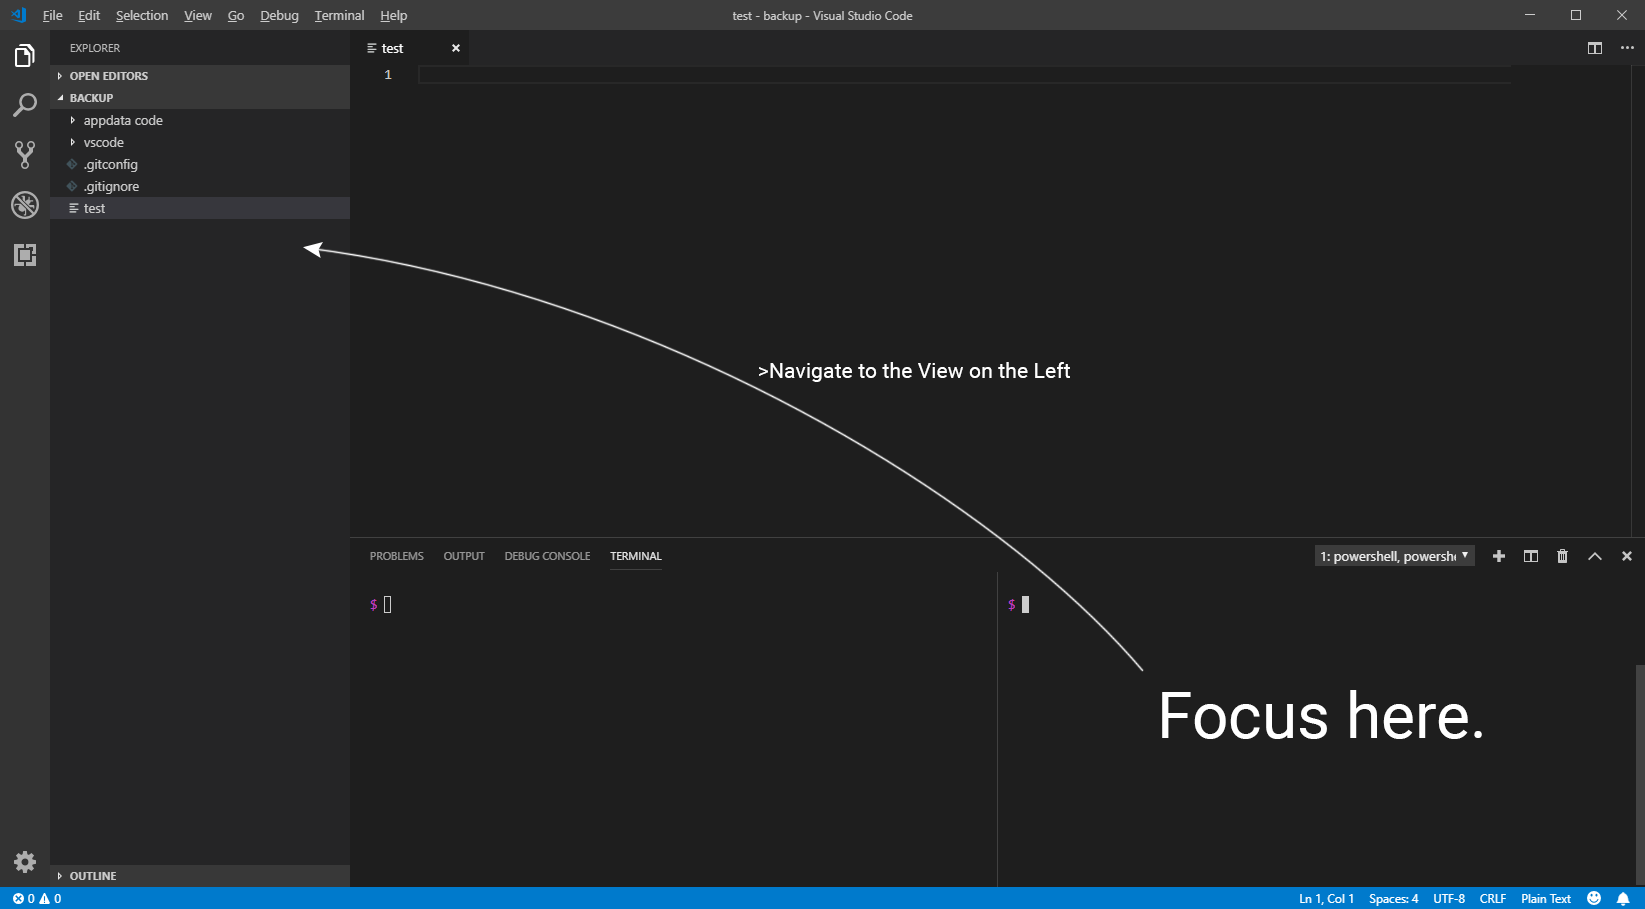Open the File menu
Screen dimensions: 1645x909
[52, 15]
